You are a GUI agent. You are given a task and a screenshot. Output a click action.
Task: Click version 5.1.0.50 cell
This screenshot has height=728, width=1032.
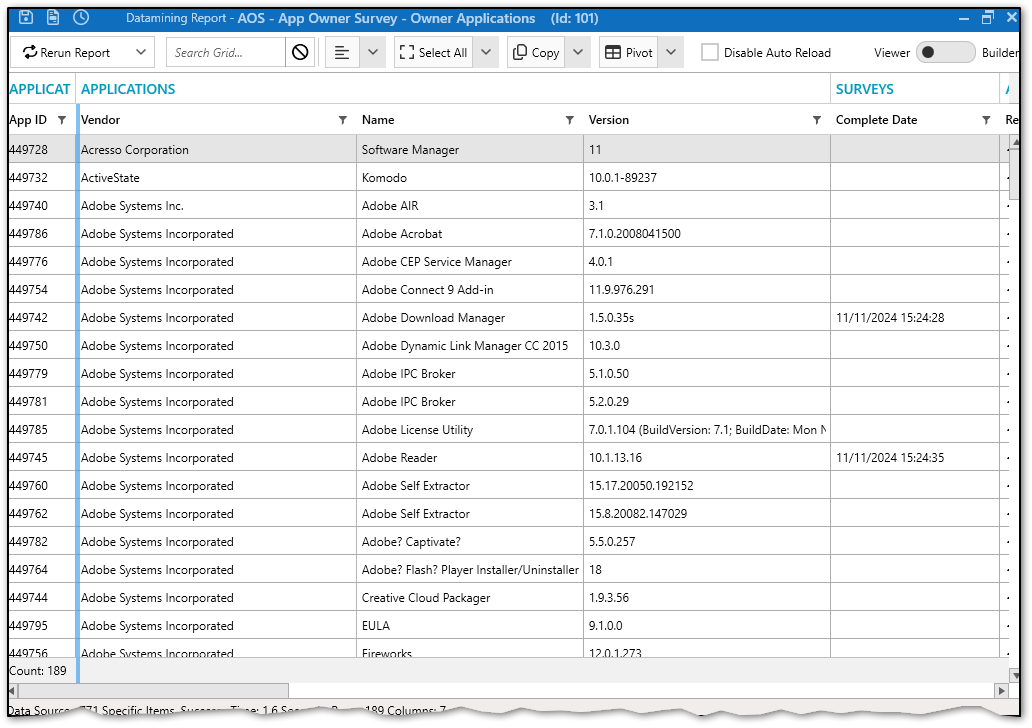coord(706,374)
